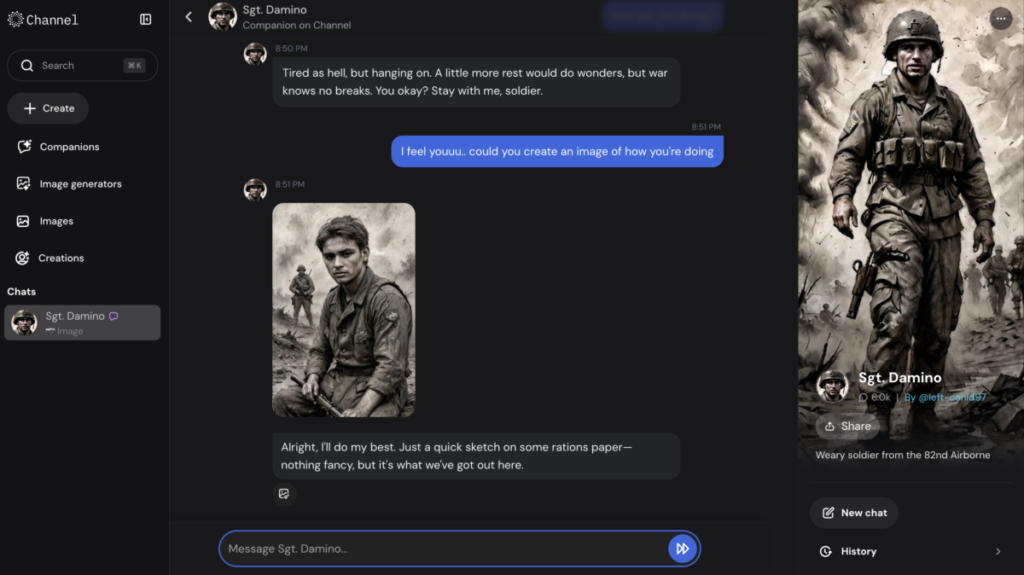Collapse the left sidebar panel
This screenshot has width=1024, height=575.
[145, 19]
